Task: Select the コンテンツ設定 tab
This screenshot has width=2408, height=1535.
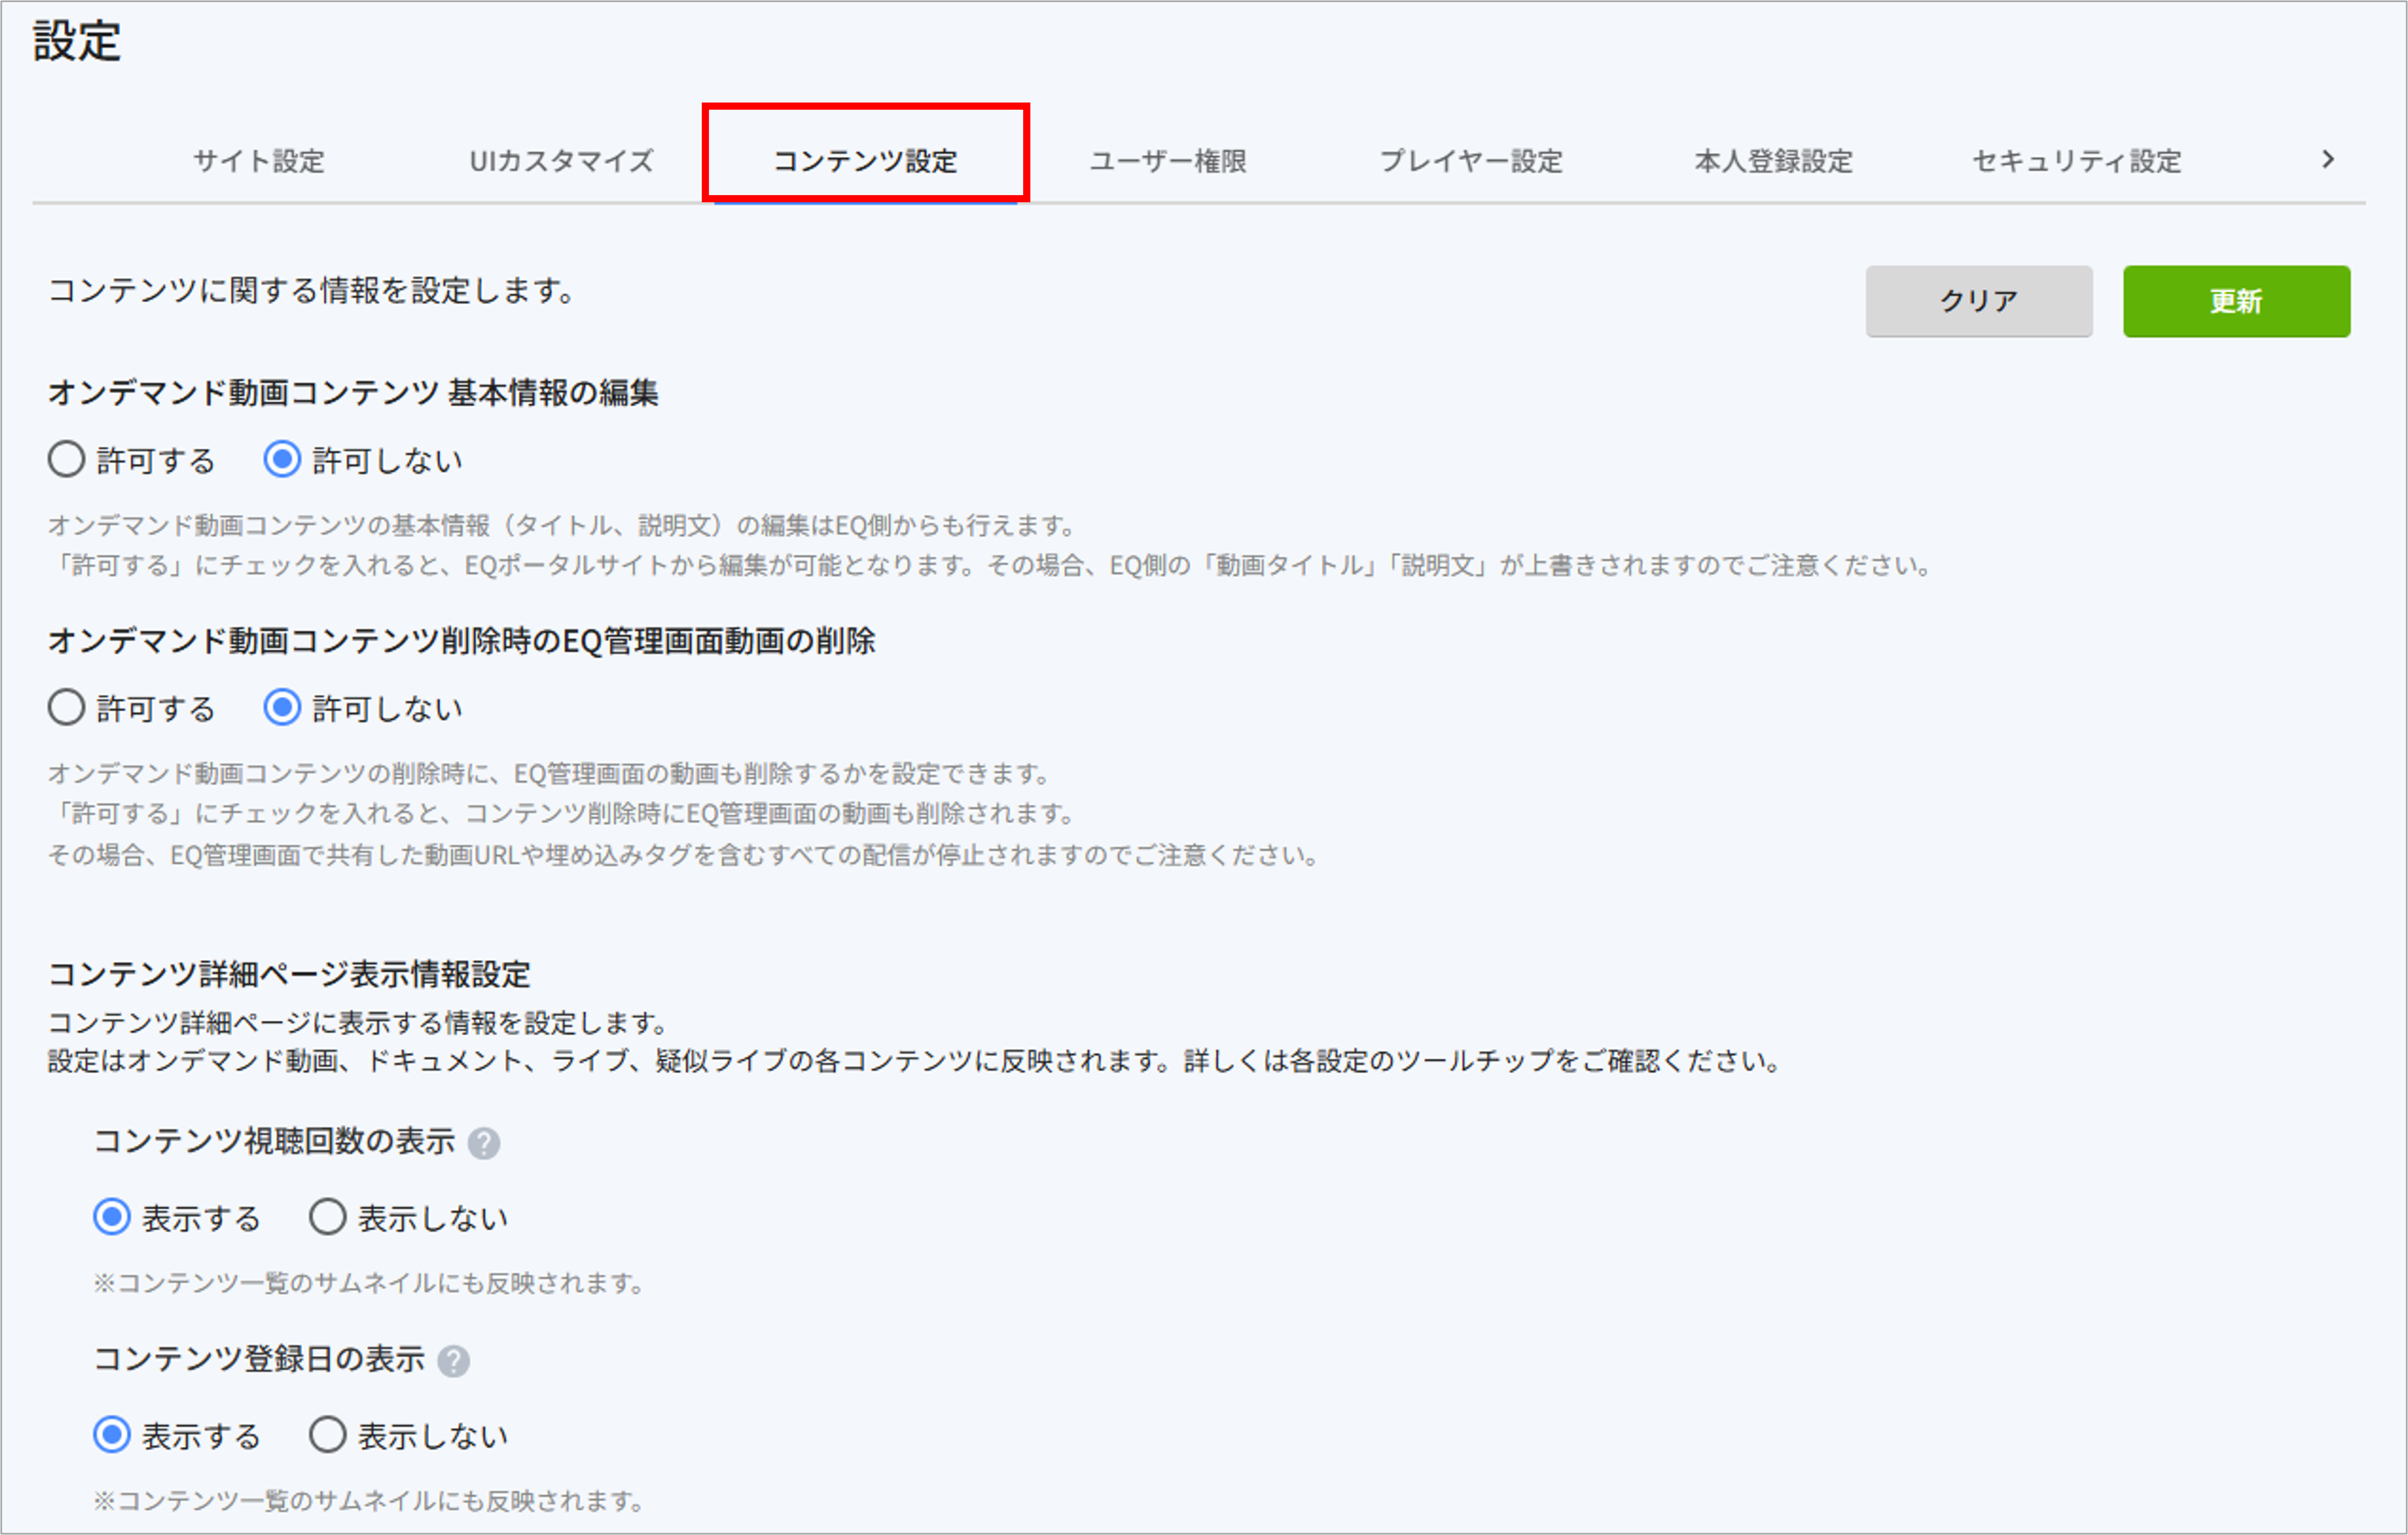Action: click(x=865, y=161)
